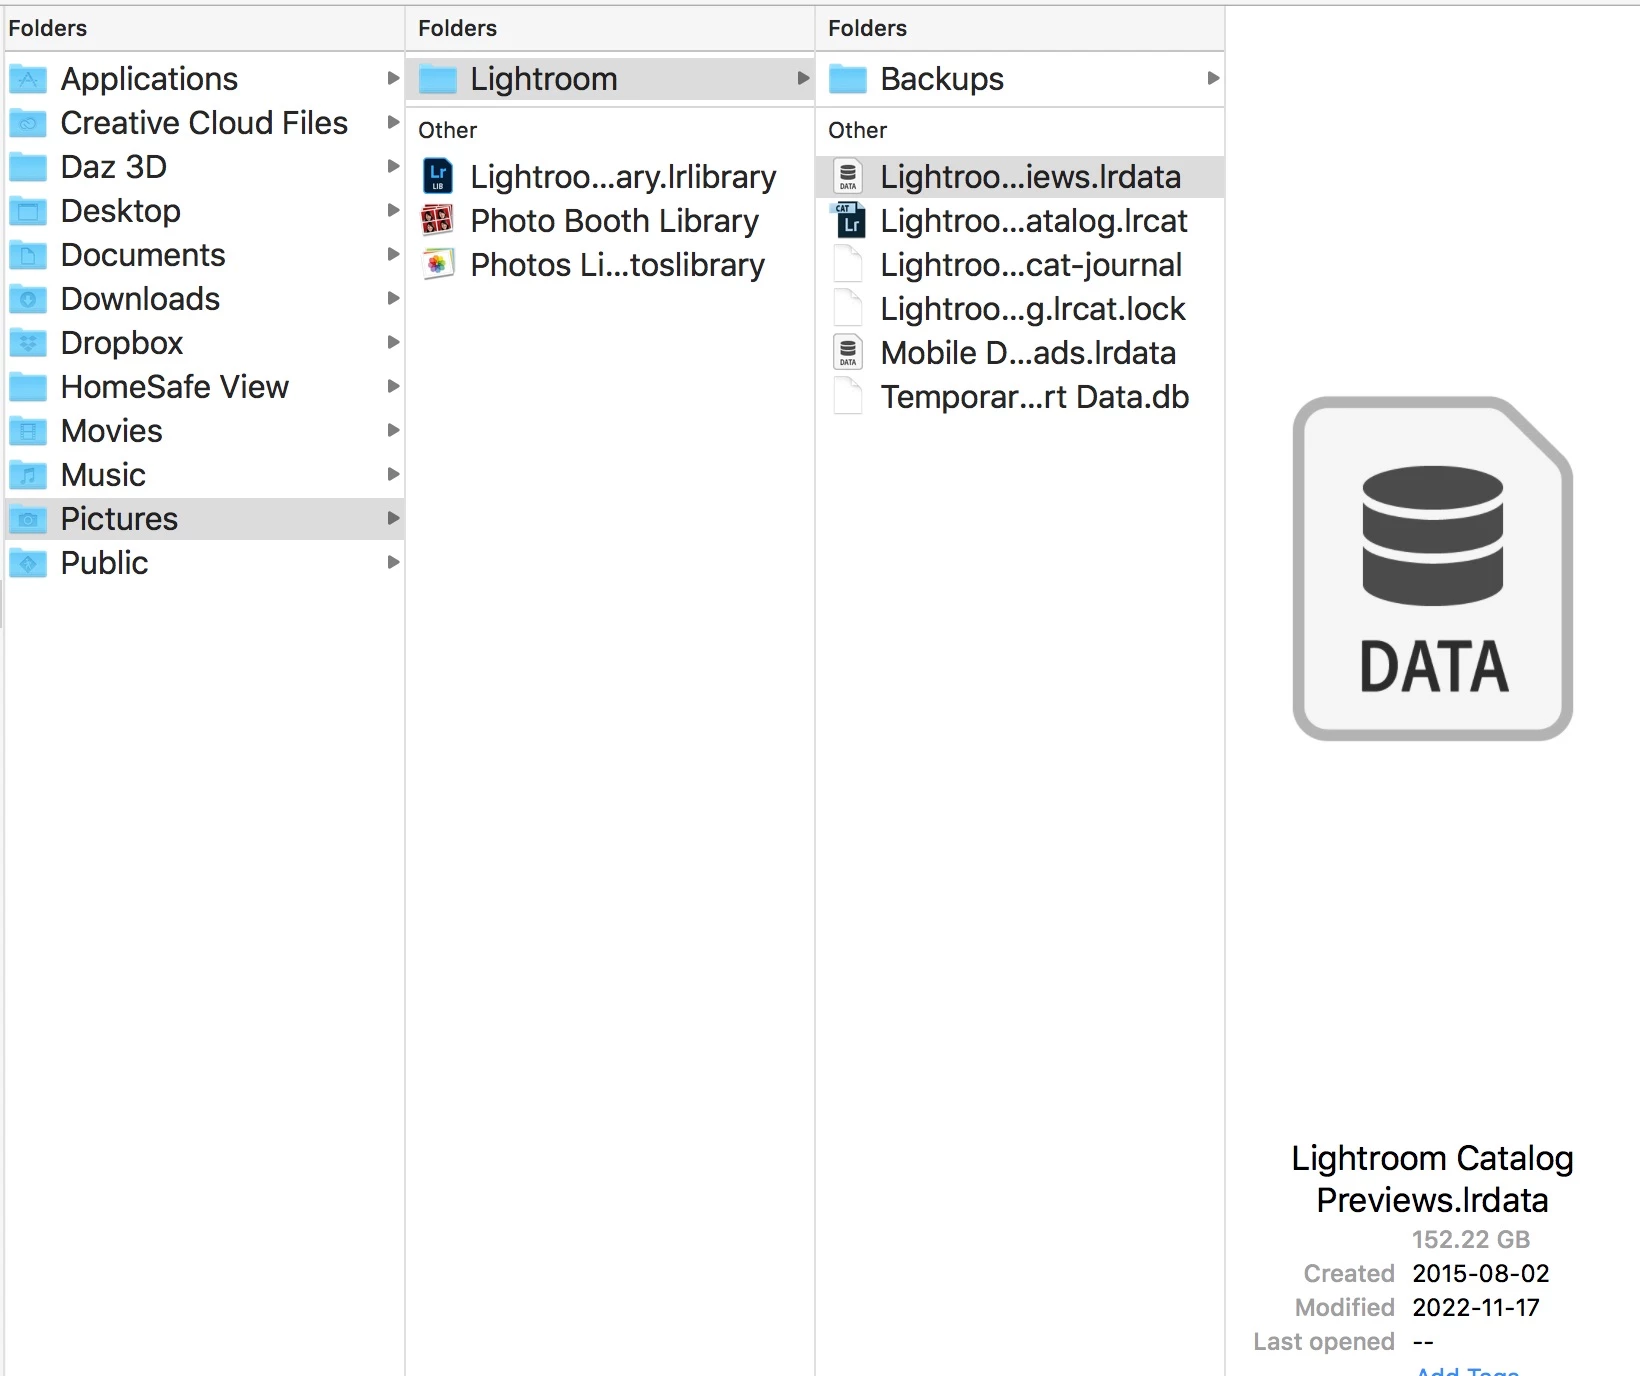Select the Documents name
Viewport: 1640px width, 1376px height.
click(x=143, y=255)
